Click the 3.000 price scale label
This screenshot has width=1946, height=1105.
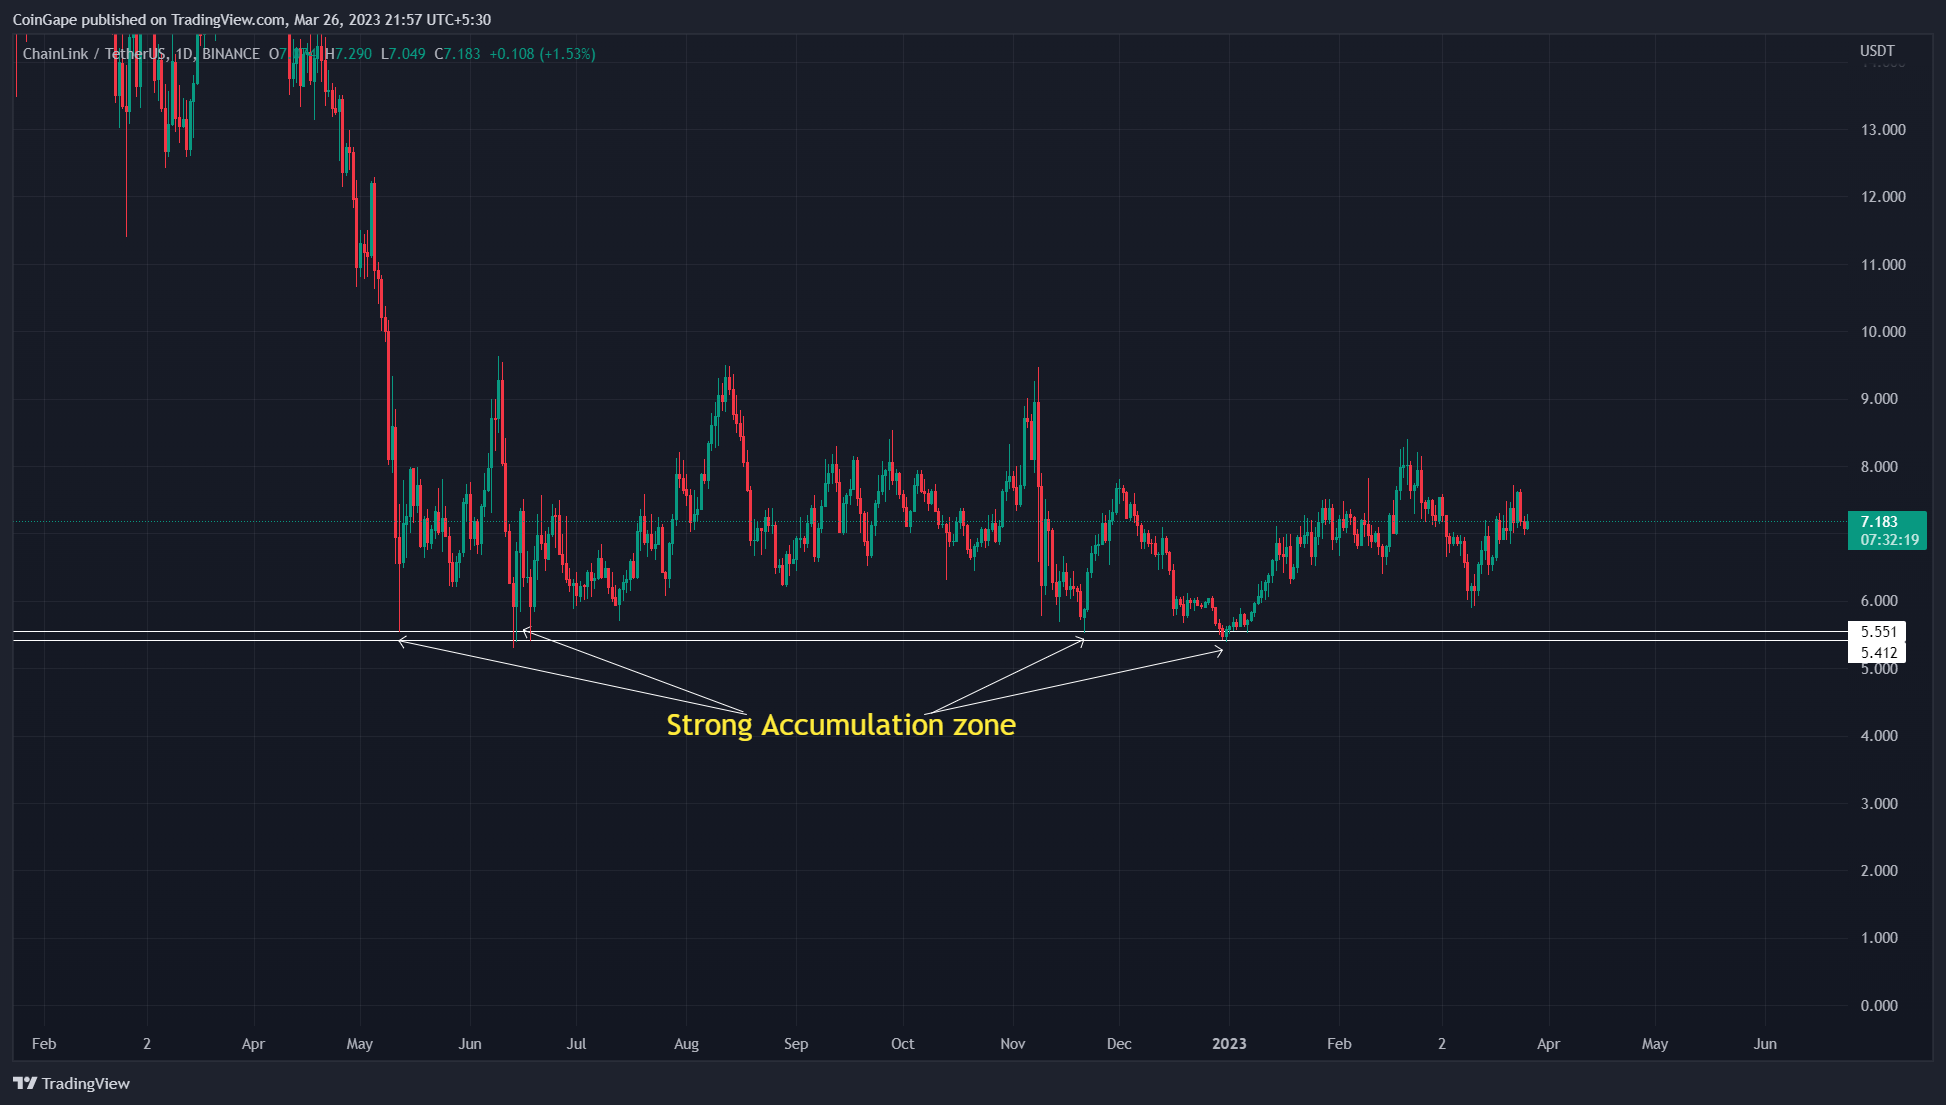click(1878, 804)
